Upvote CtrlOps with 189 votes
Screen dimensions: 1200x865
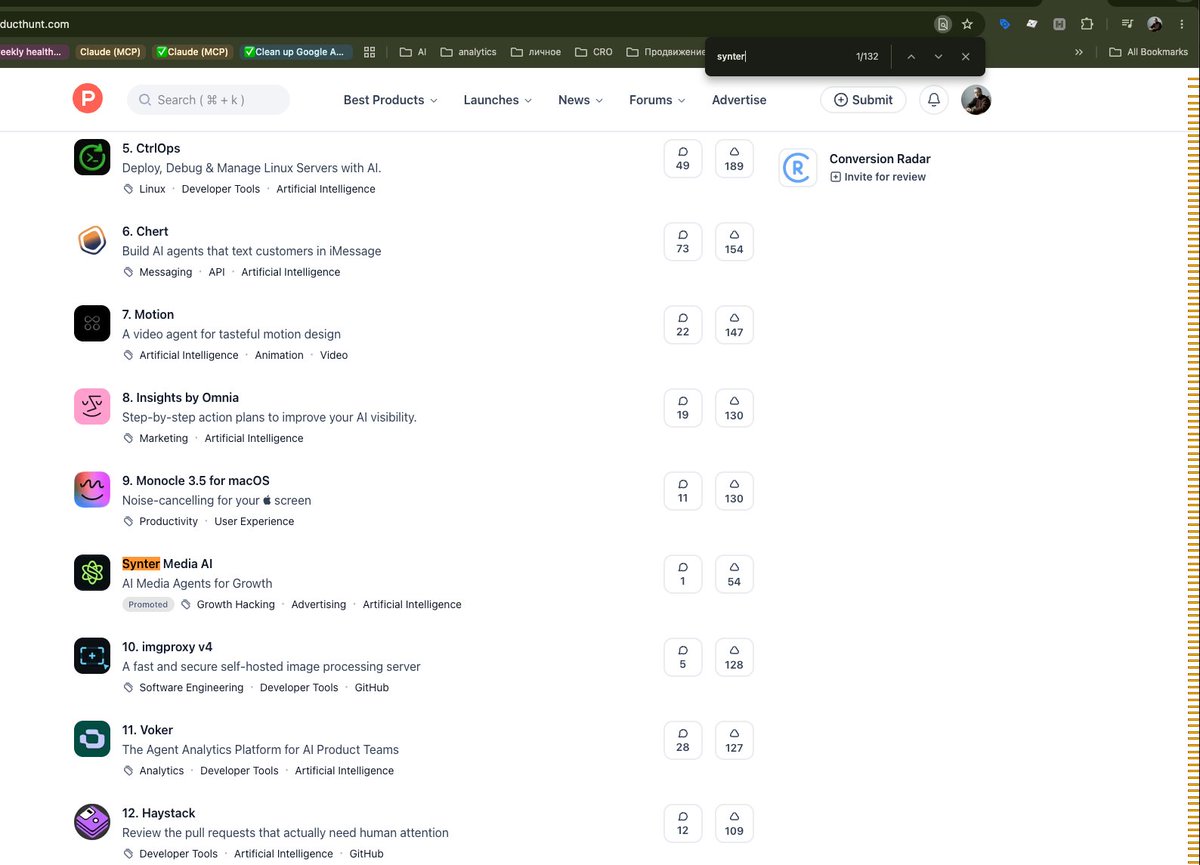[734, 159]
